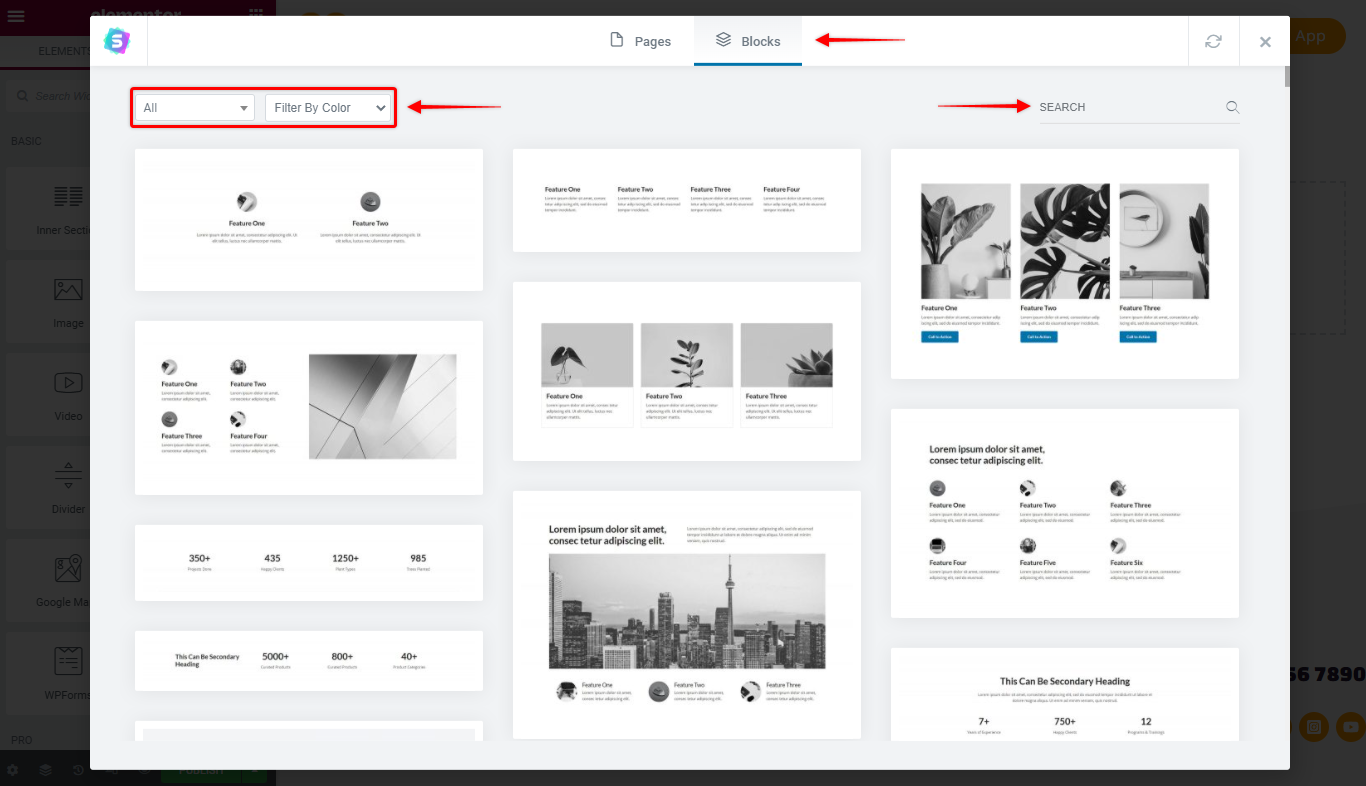Select the ELEMENTS tab in the Elementor panel
The width and height of the screenshot is (1366, 786).
[66, 51]
